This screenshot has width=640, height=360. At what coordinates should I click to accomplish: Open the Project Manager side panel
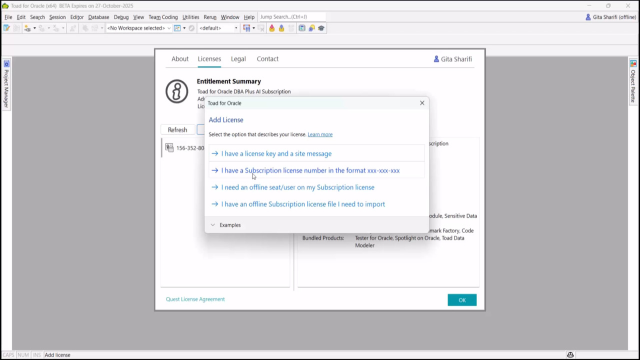pos(6,84)
